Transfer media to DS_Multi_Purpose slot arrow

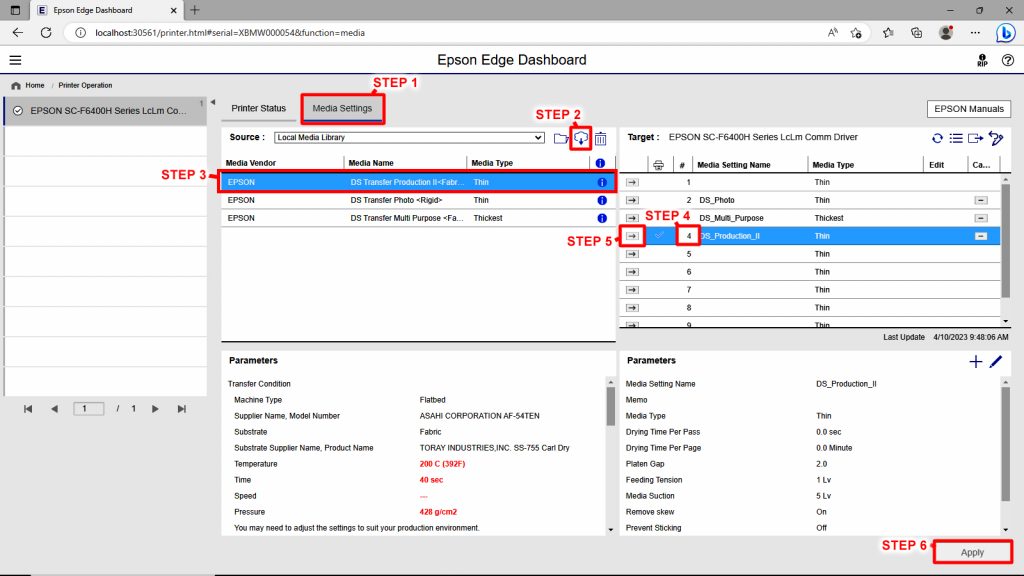[x=632, y=218]
